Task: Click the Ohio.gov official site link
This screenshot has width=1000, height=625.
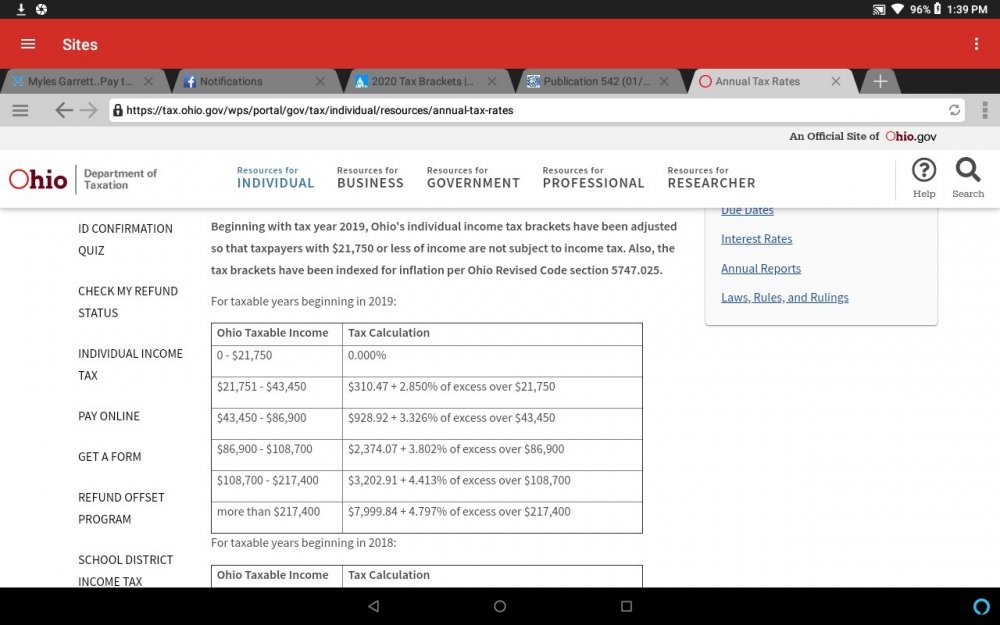Action: [911, 136]
